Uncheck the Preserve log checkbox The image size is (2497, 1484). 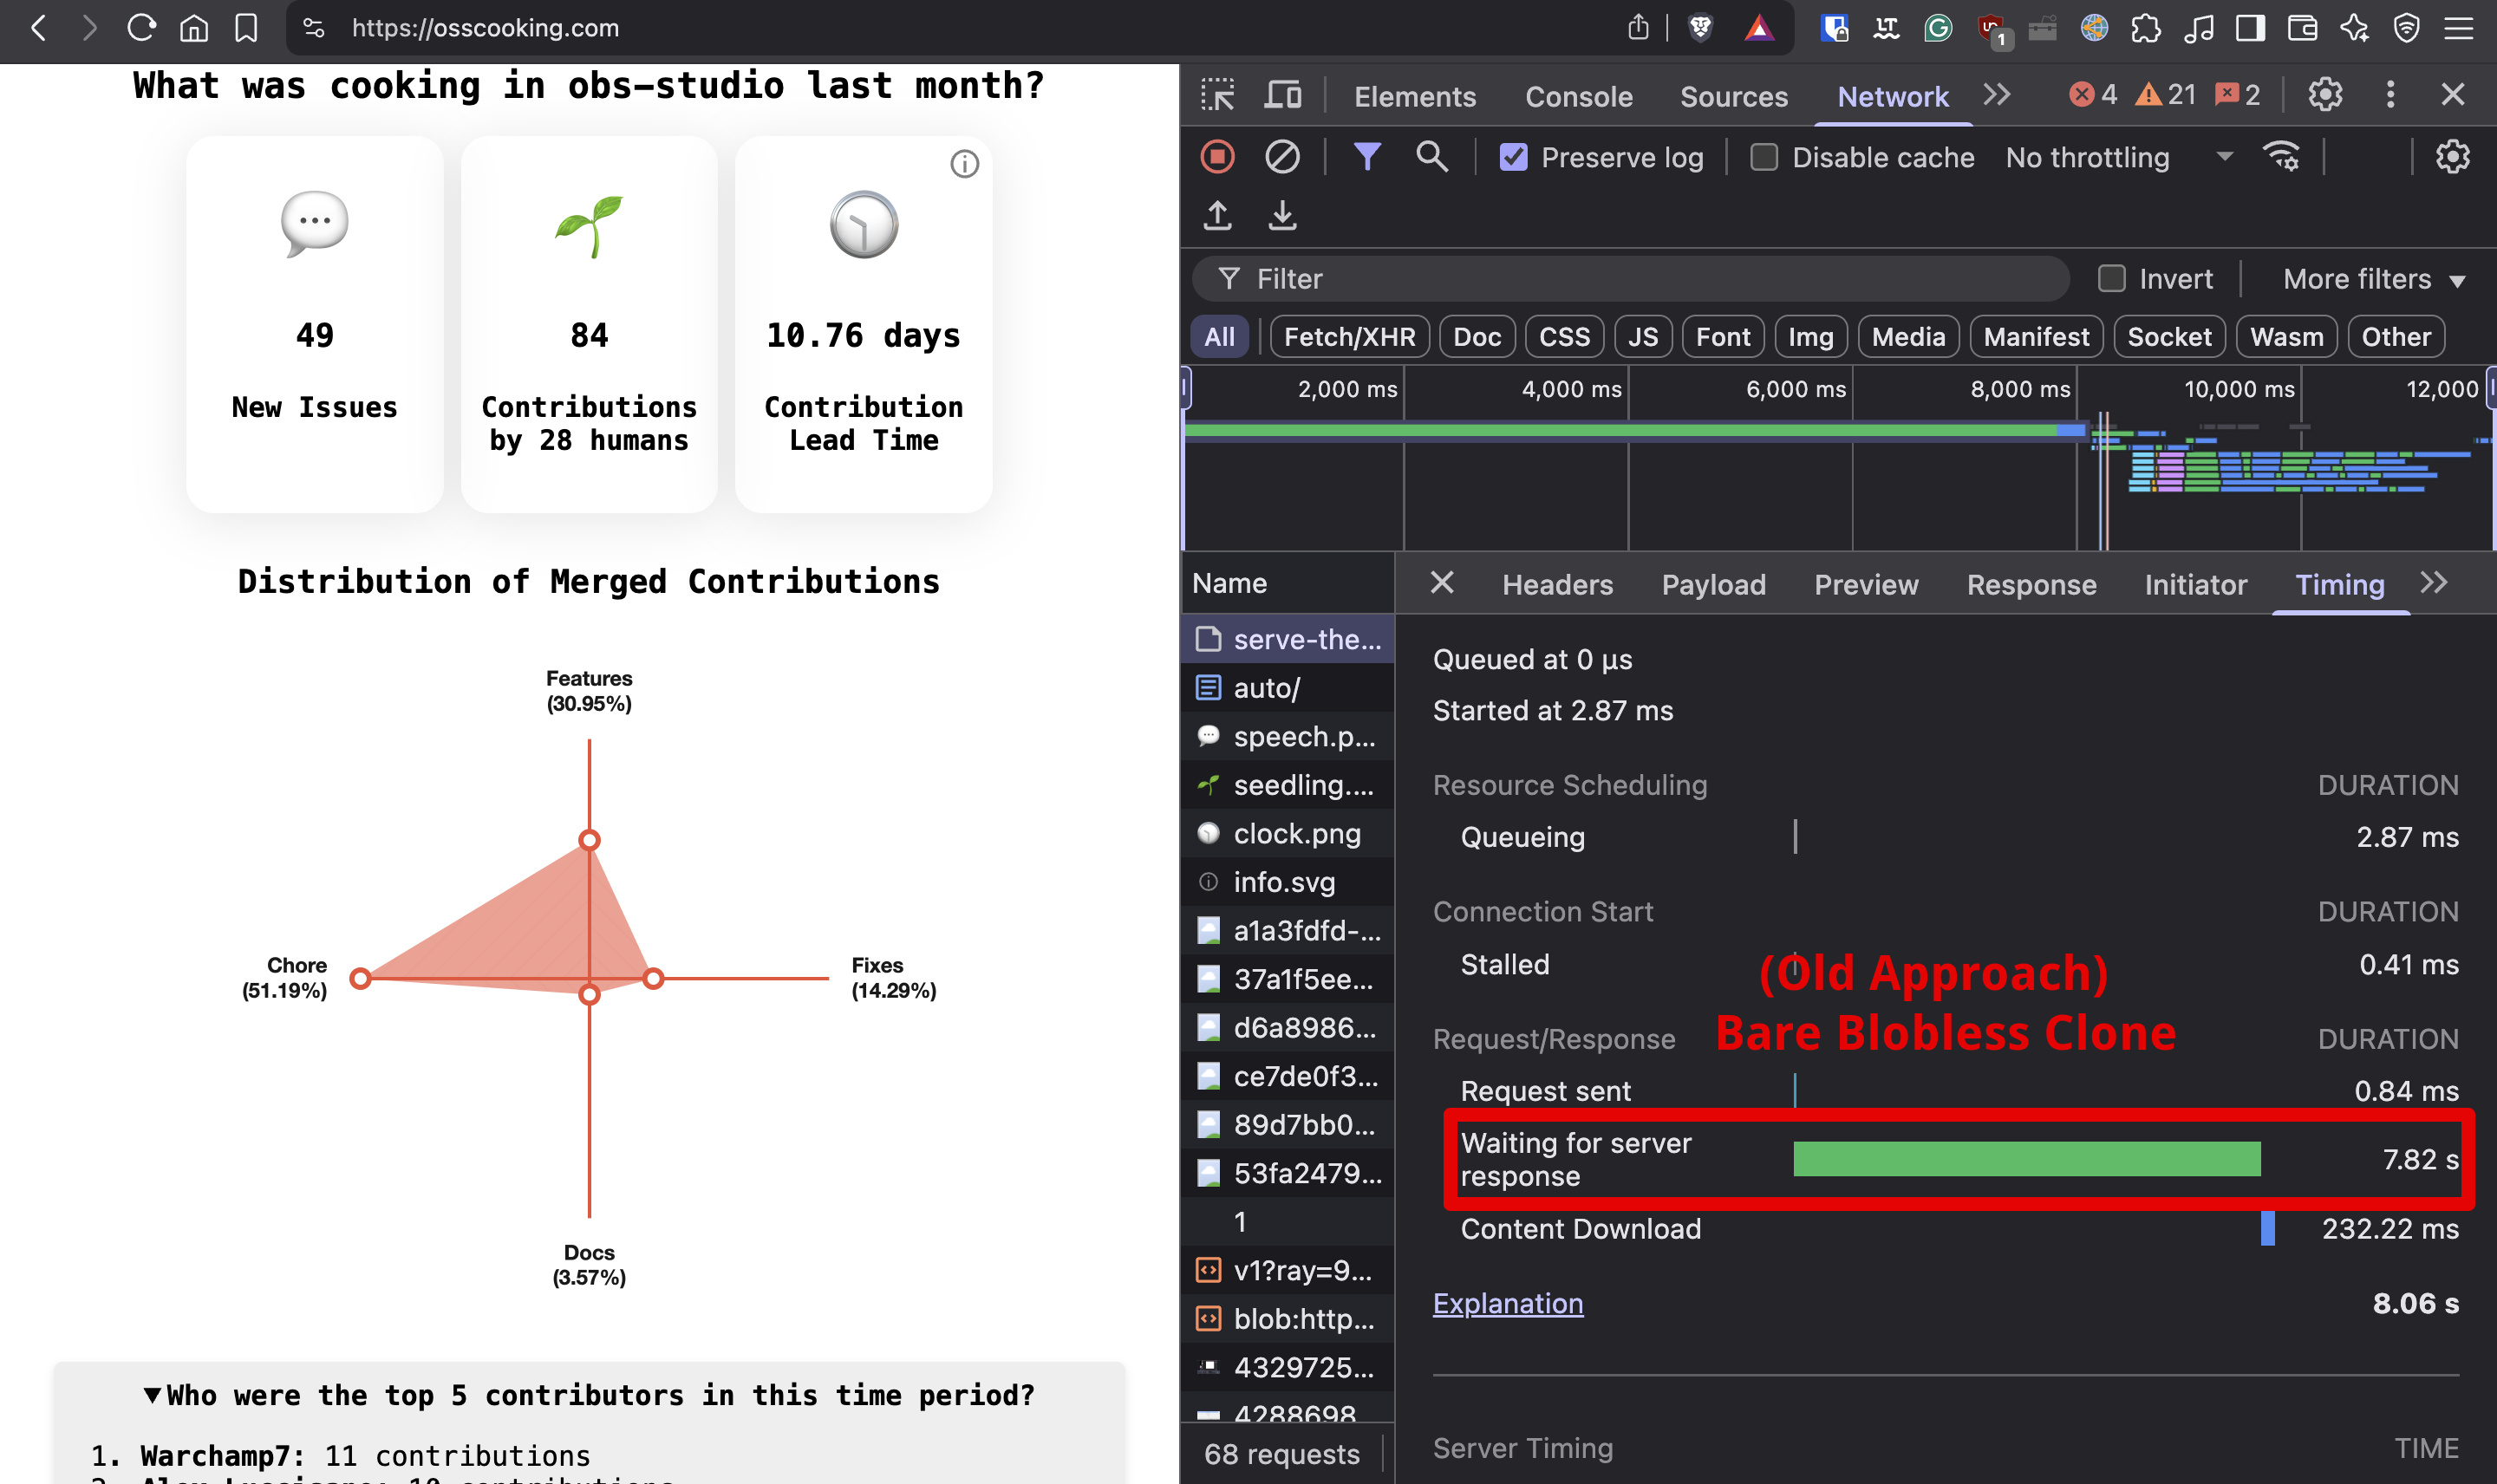point(1513,157)
